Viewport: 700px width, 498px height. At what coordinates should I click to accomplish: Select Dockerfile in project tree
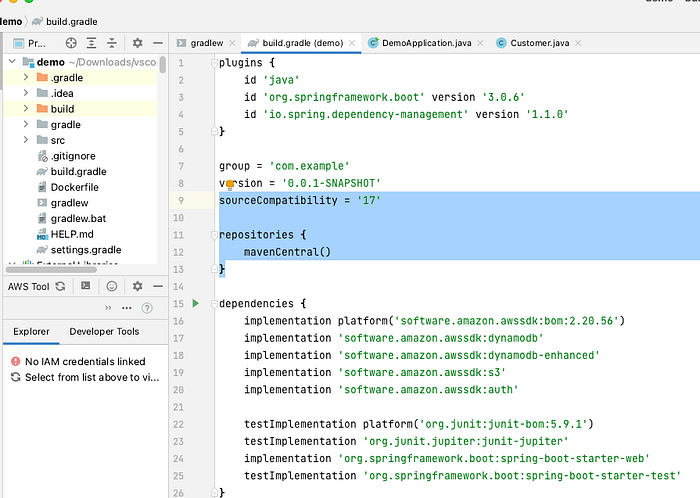point(68,187)
